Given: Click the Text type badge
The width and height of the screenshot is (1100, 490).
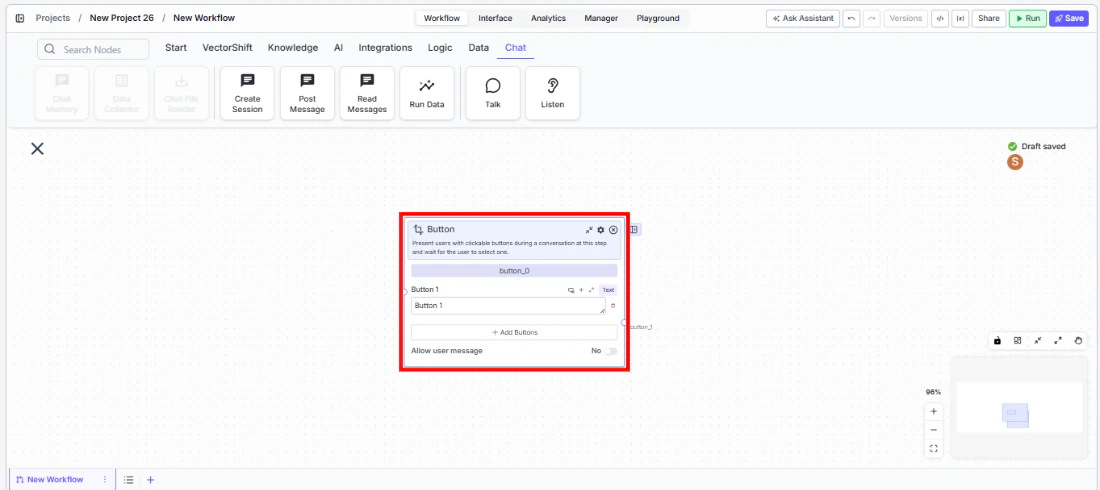Looking at the screenshot, I should [608, 290].
